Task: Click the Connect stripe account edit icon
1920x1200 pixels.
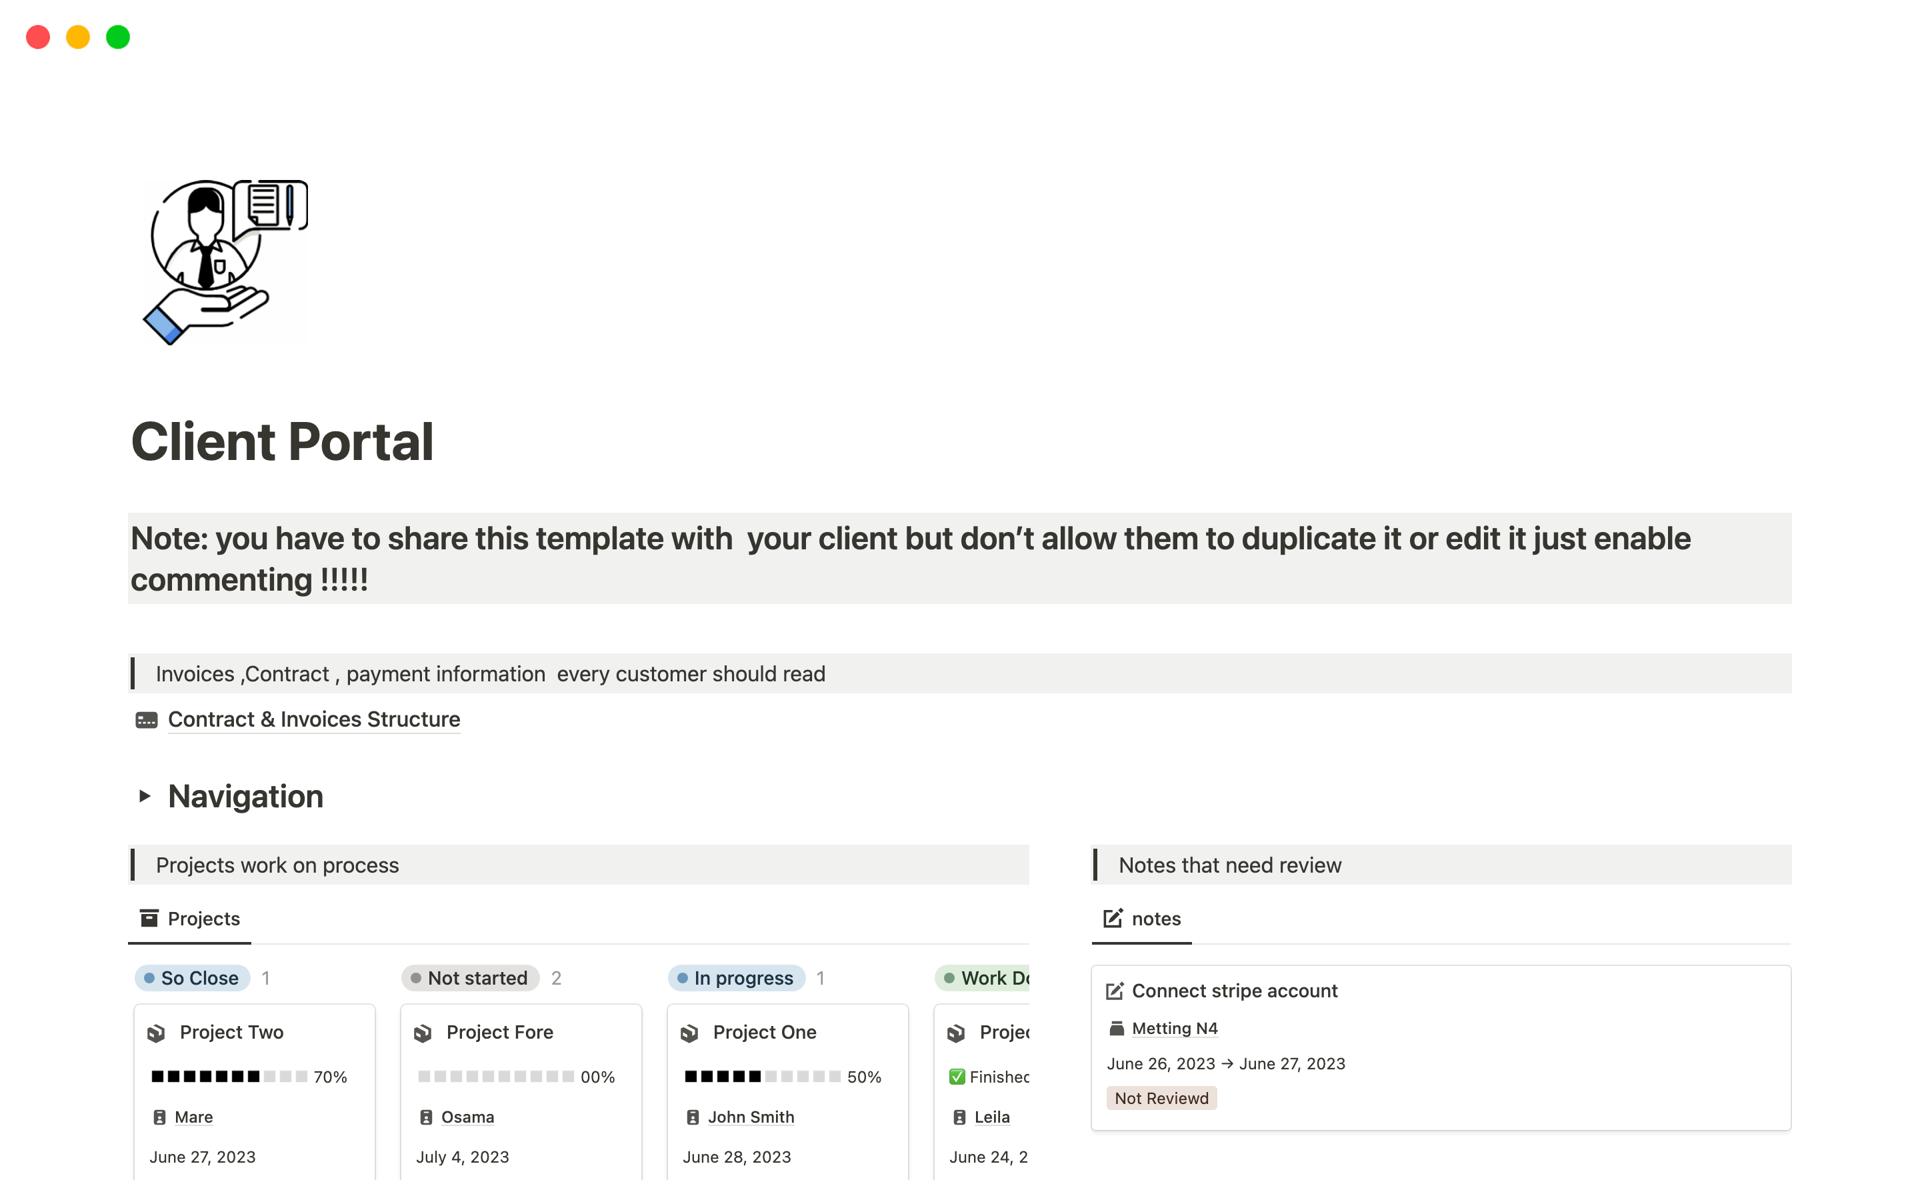Action: tap(1114, 991)
